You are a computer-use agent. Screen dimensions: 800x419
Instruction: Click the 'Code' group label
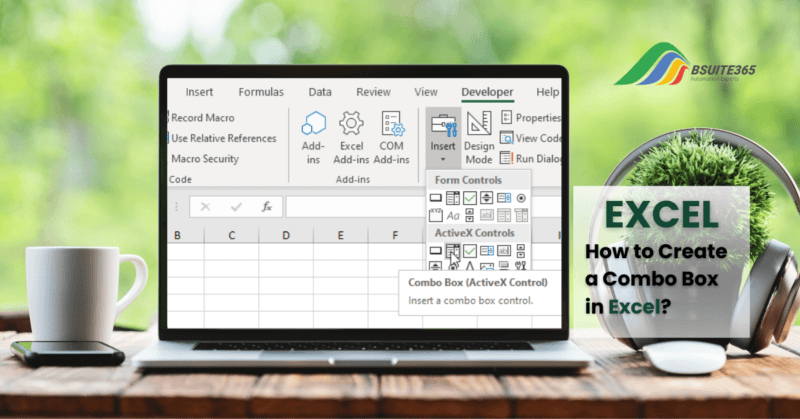[180, 180]
